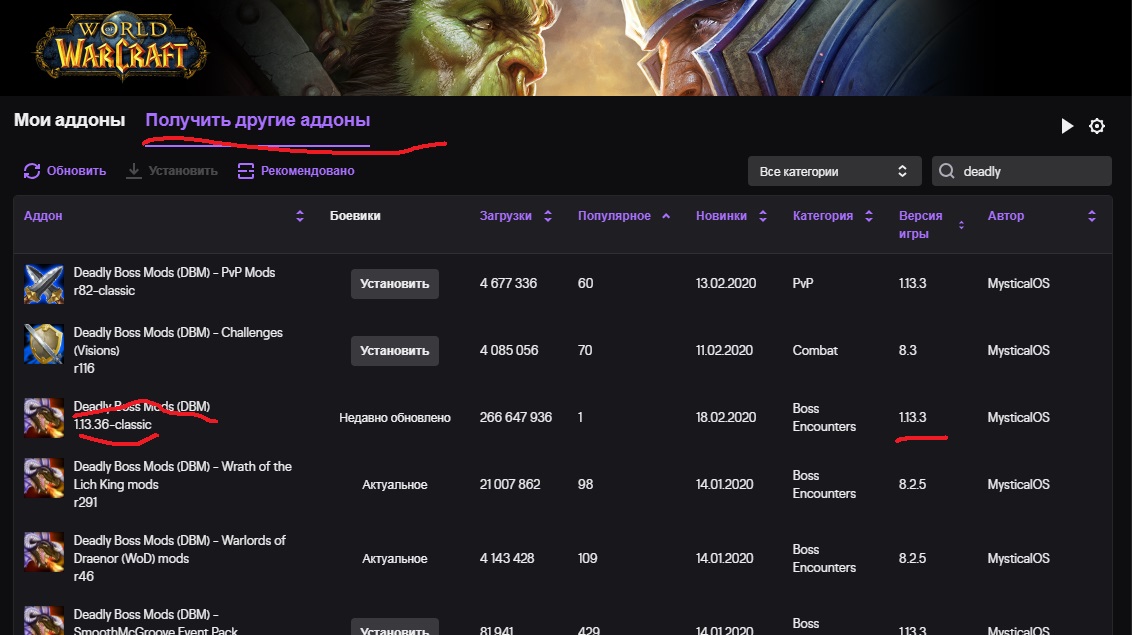The width and height of the screenshot is (1132, 635).
Task: Click the World of Warcraft logo
Action: point(121,46)
